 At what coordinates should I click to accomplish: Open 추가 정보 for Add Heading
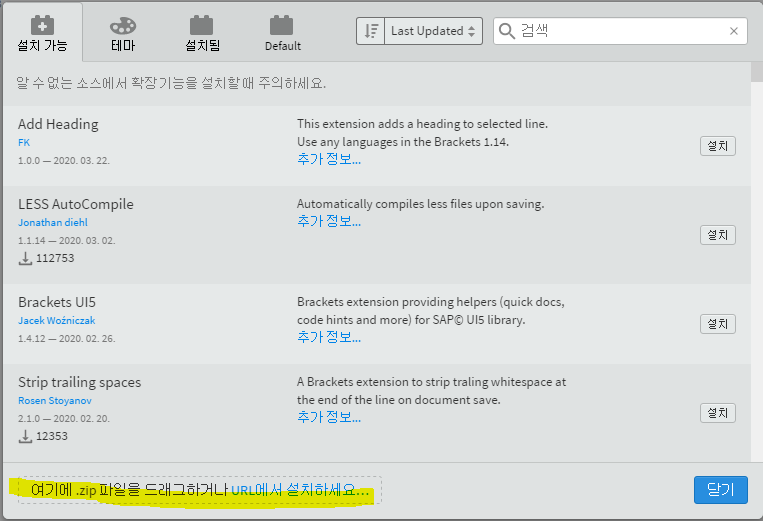click(x=329, y=159)
